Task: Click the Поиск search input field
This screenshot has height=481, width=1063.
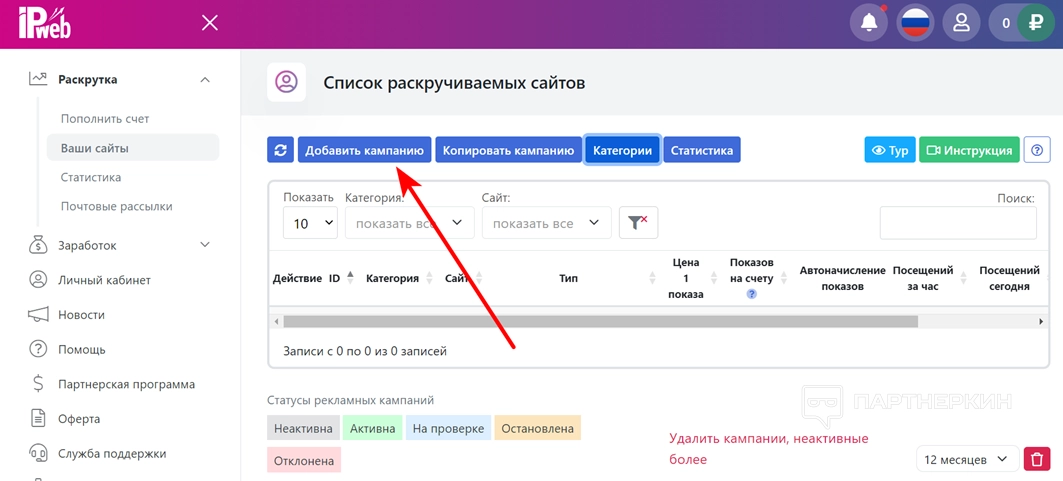Action: [x=958, y=223]
